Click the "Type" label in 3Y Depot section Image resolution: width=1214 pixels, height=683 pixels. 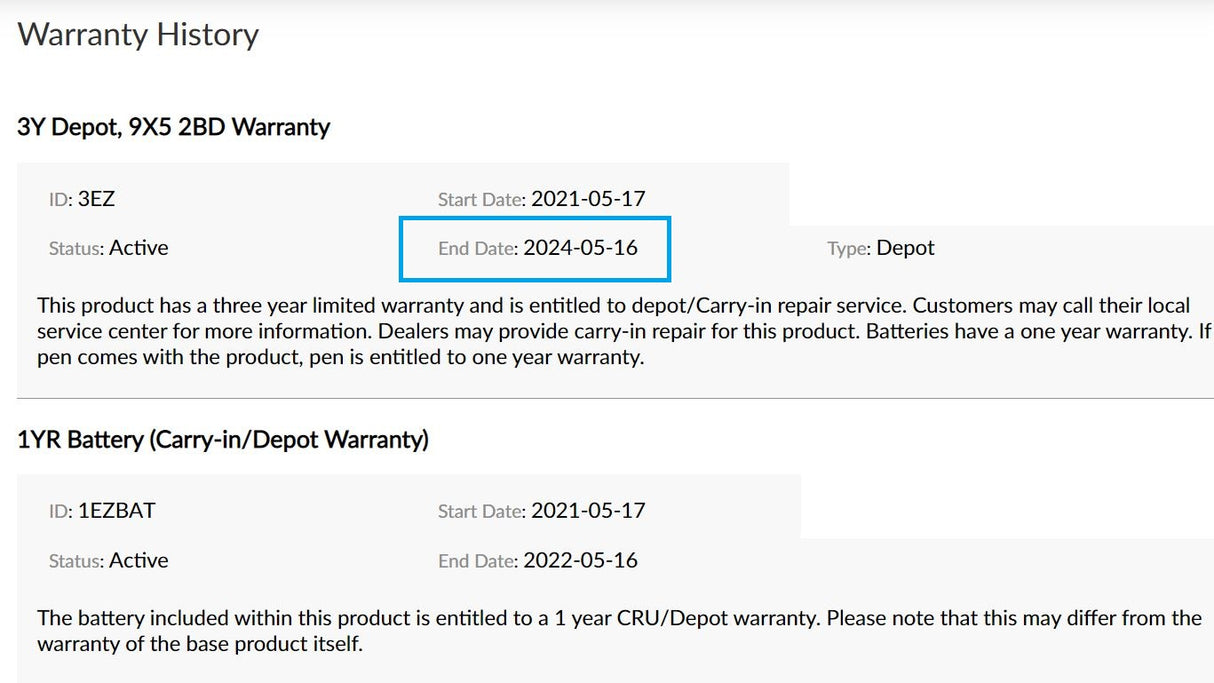pos(849,249)
